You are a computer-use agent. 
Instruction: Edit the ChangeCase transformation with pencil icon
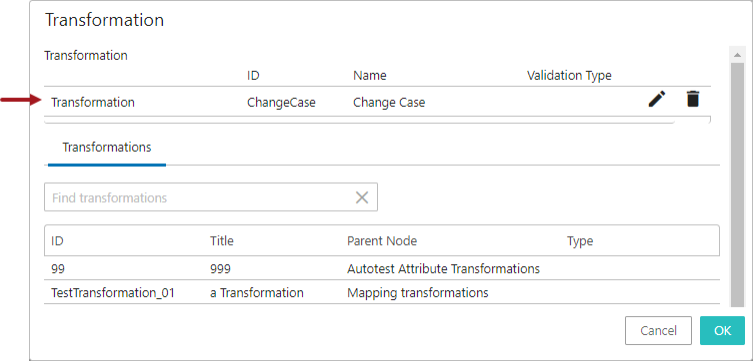657,99
